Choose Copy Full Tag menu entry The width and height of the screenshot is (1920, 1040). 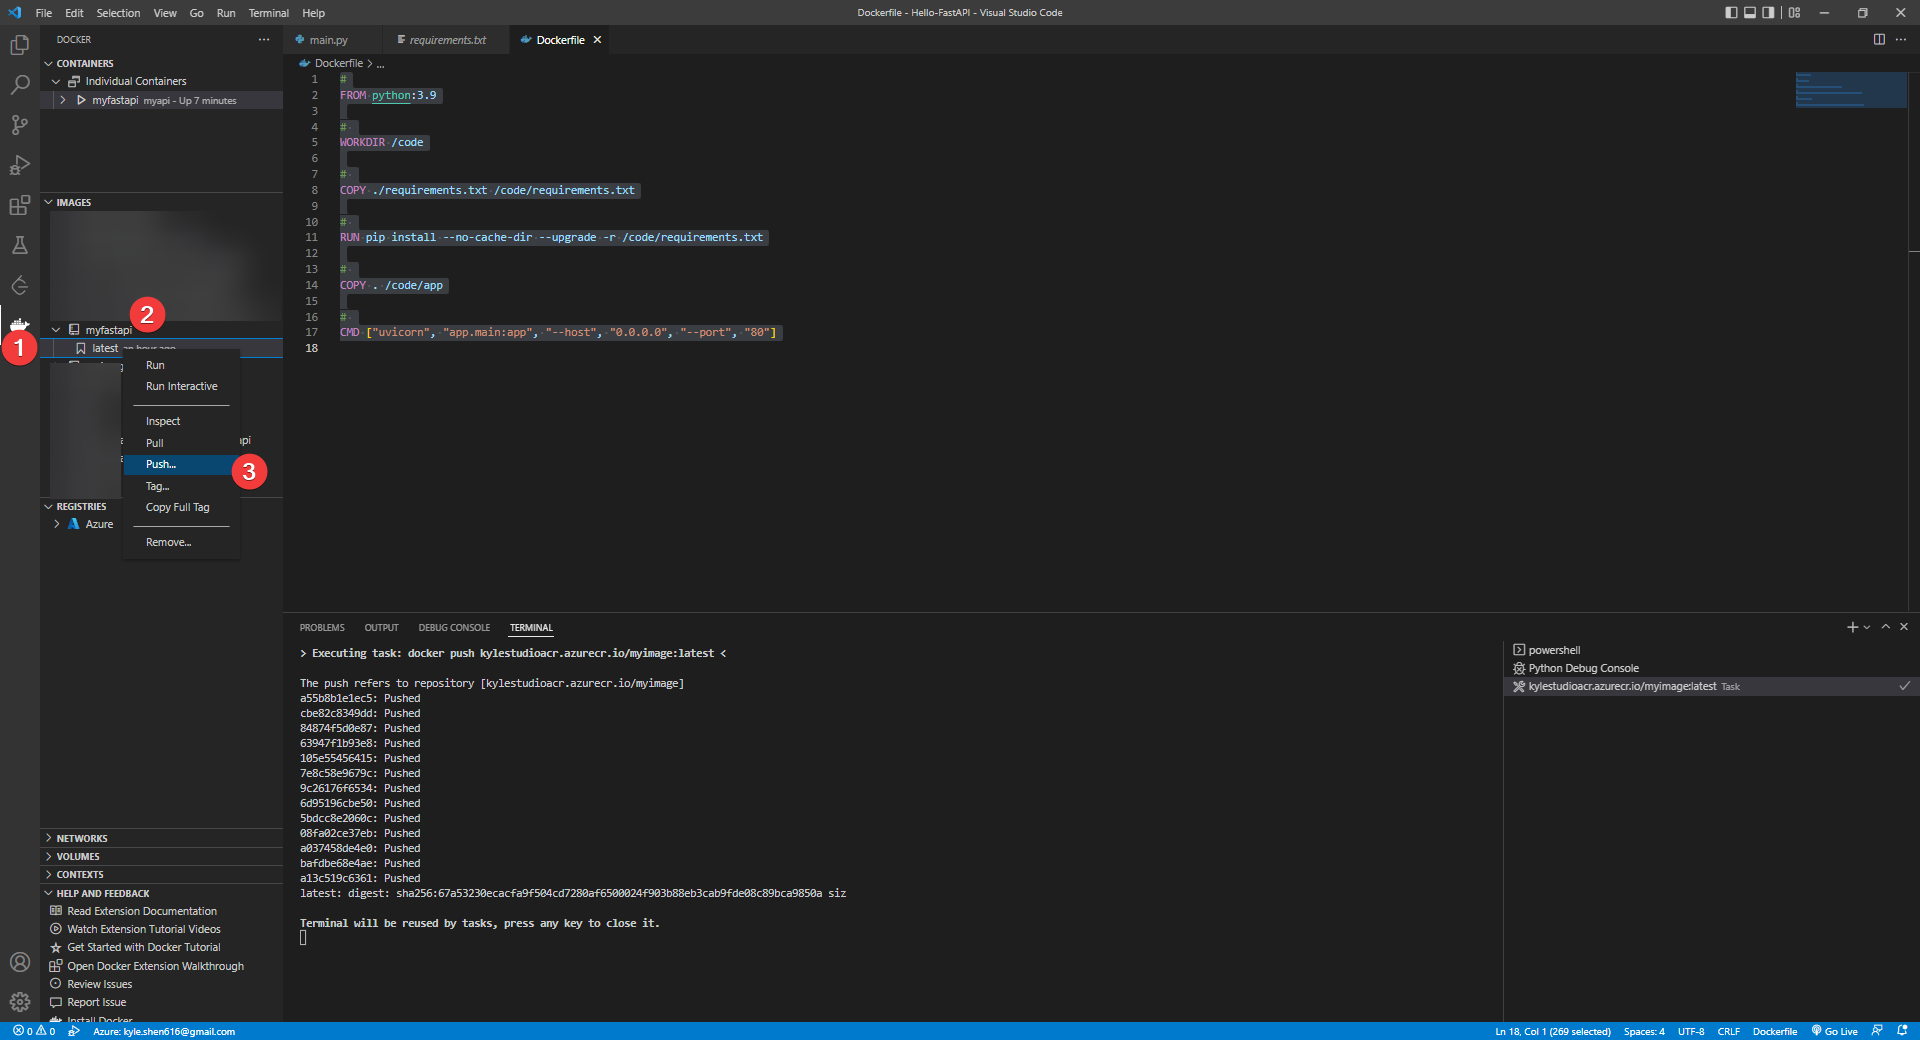(x=180, y=507)
